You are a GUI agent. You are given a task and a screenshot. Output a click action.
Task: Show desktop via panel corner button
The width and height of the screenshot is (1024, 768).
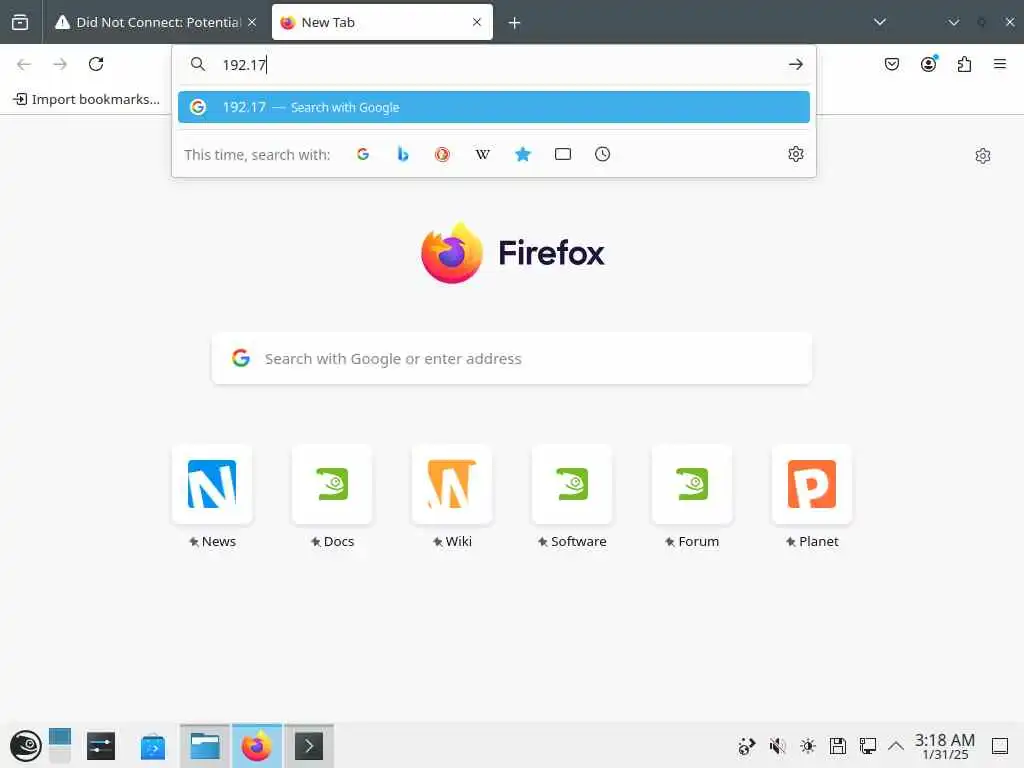[1000, 746]
